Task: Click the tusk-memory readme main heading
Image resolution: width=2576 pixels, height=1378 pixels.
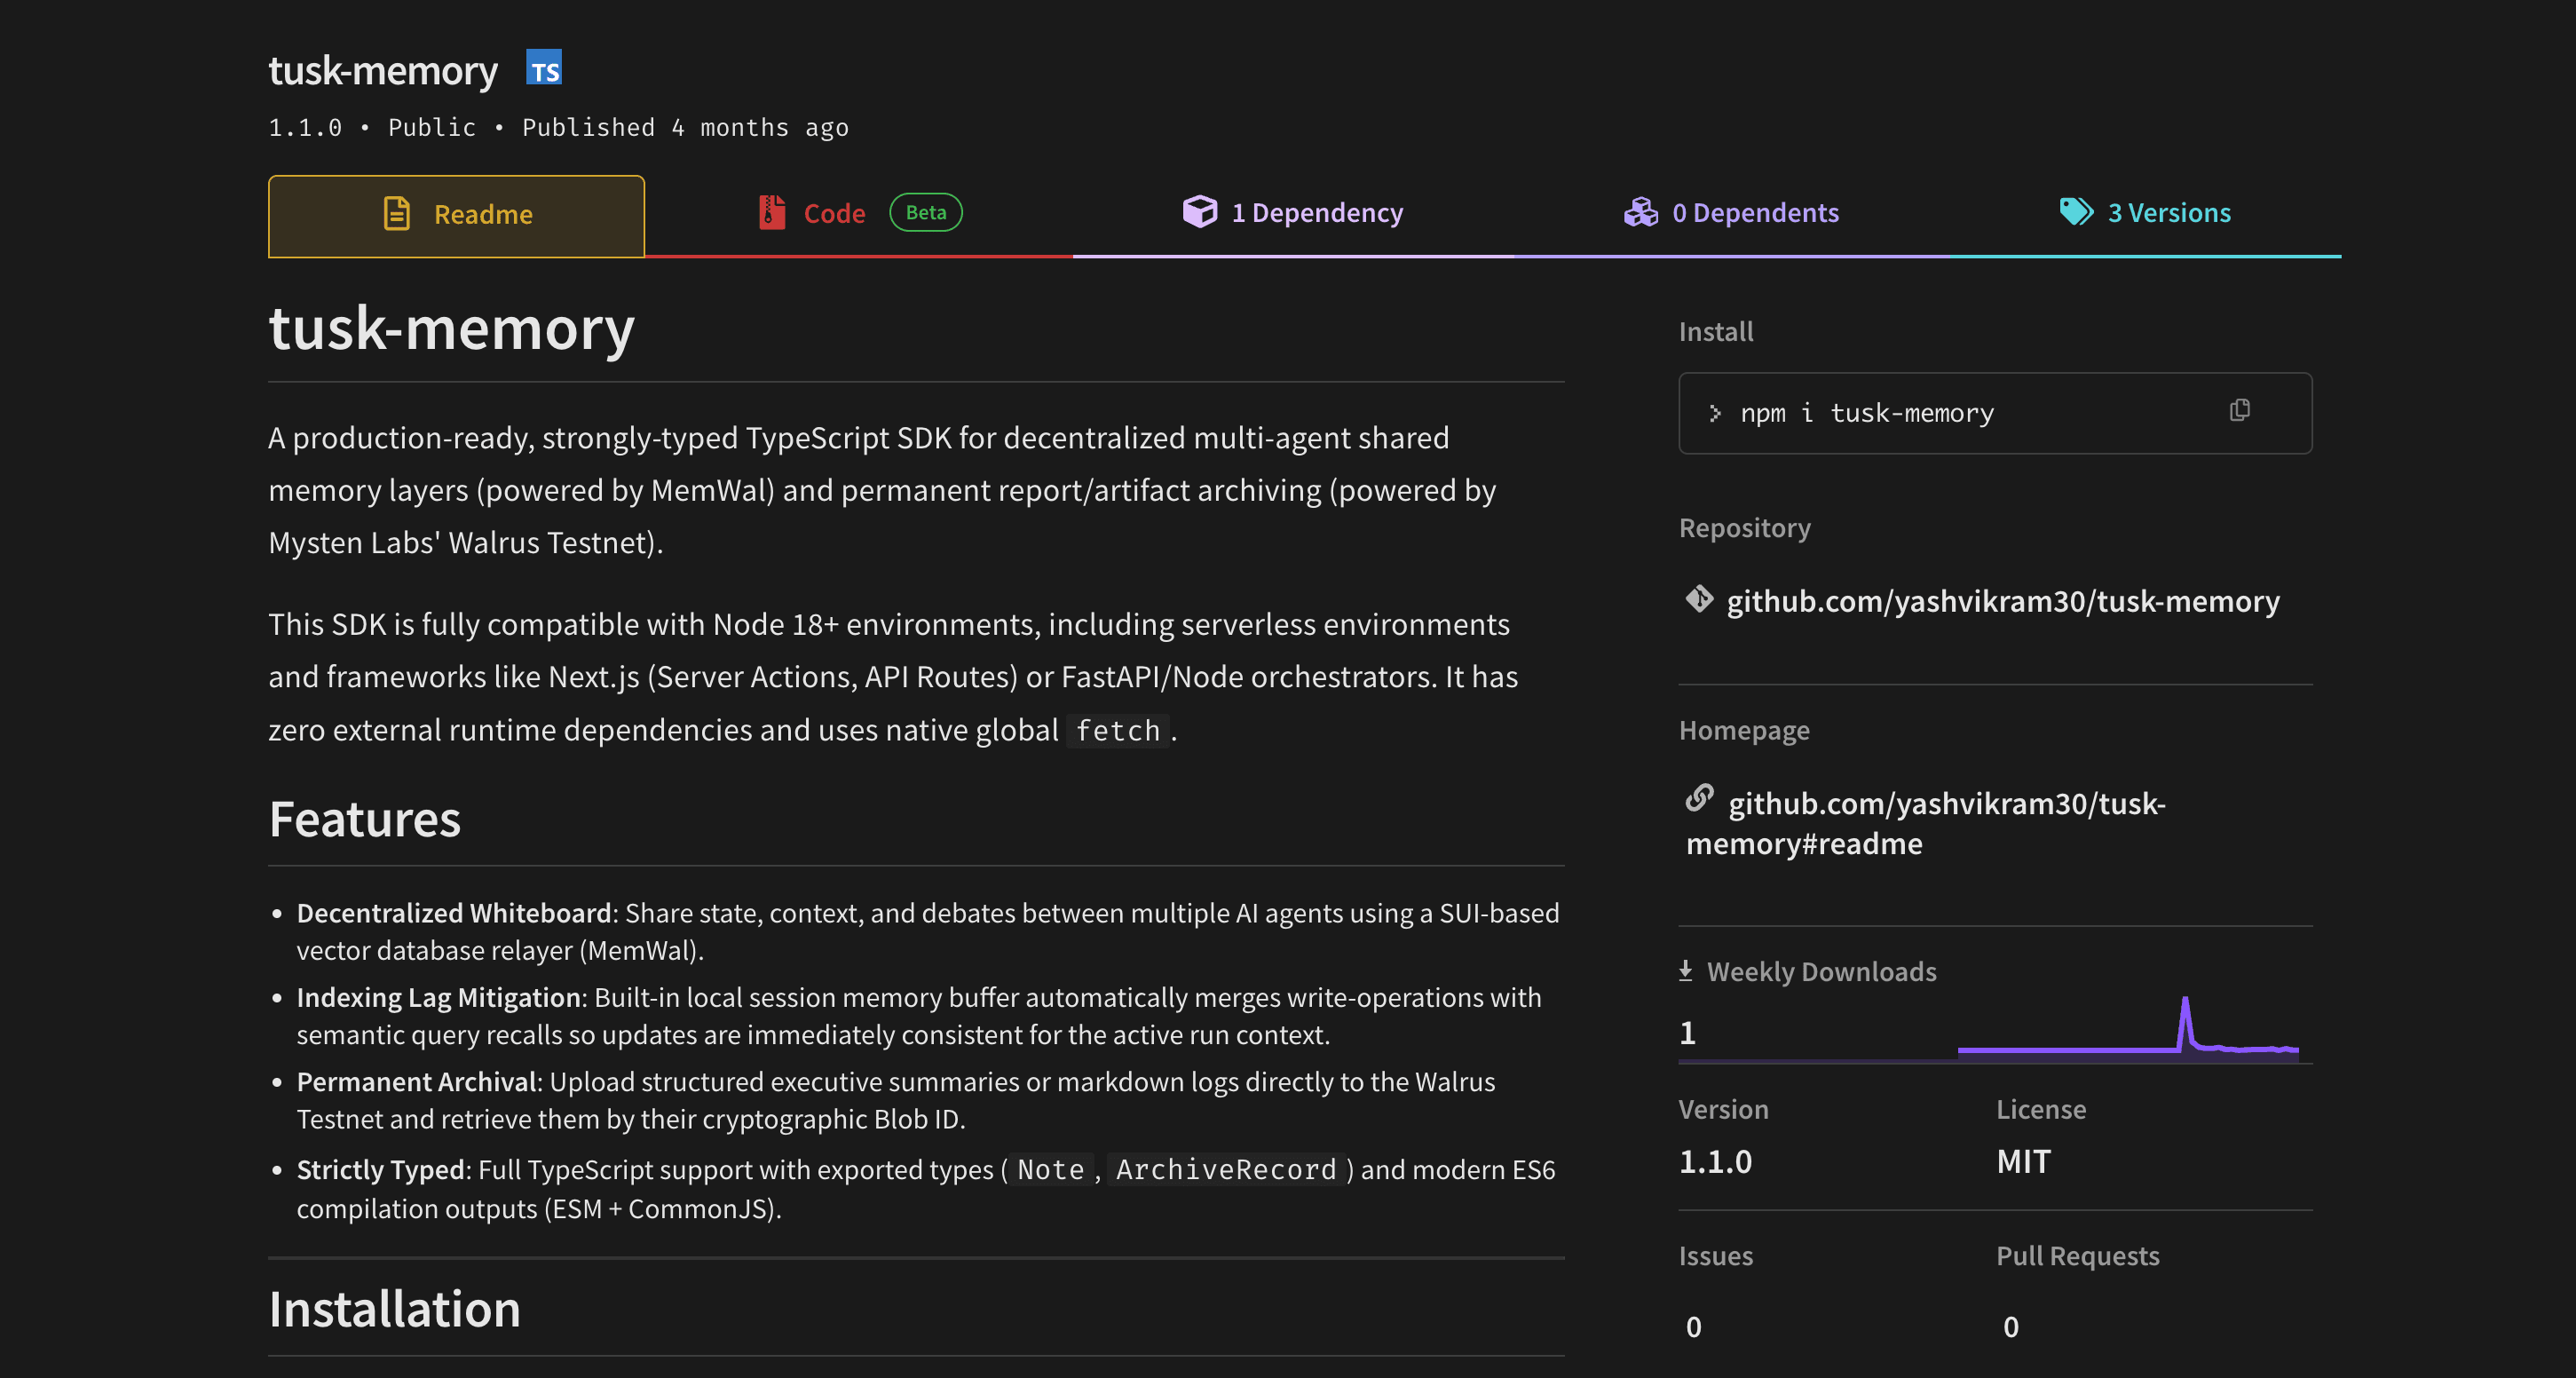Action: (452, 328)
